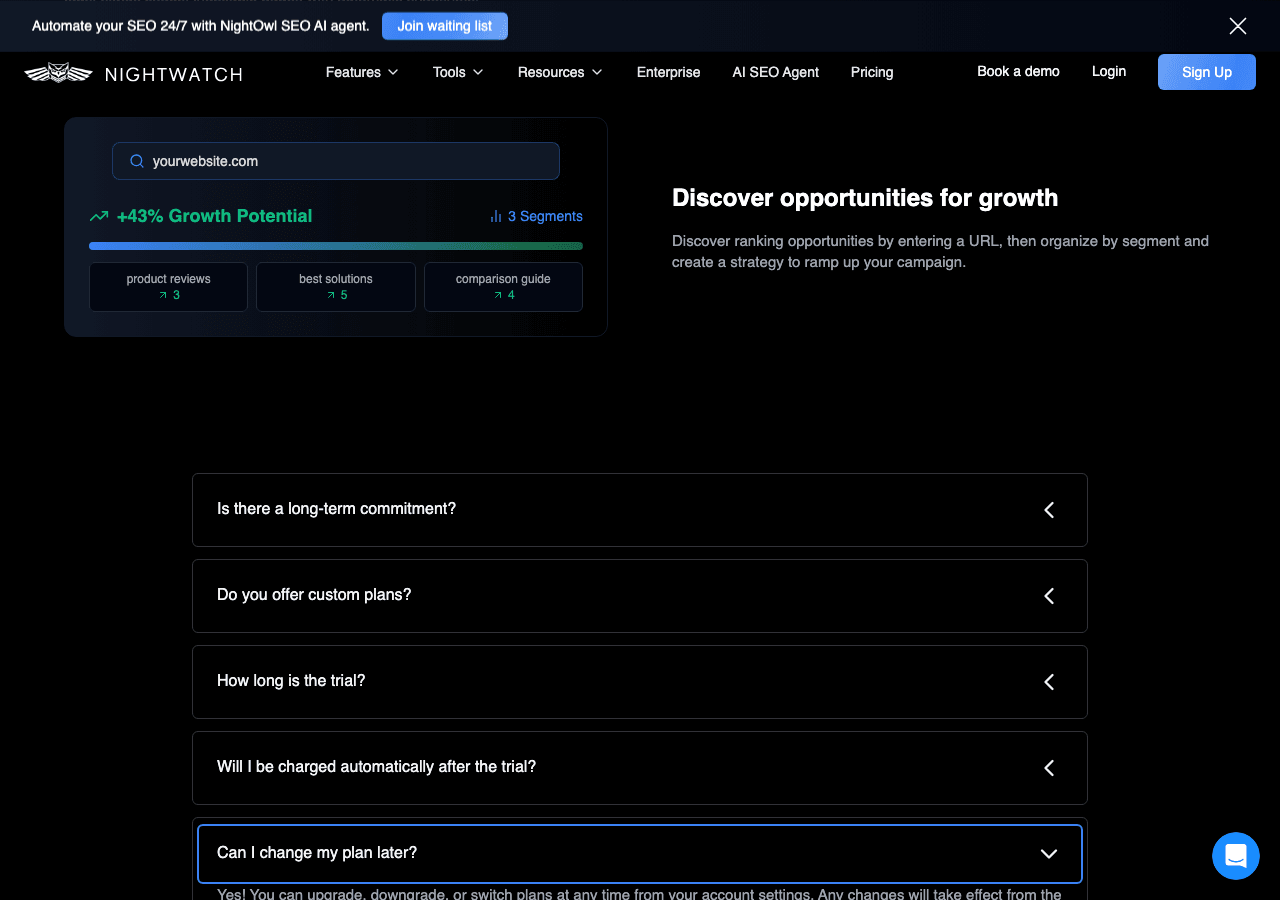Open the Tools menu
The width and height of the screenshot is (1280, 900).
pyautogui.click(x=458, y=72)
